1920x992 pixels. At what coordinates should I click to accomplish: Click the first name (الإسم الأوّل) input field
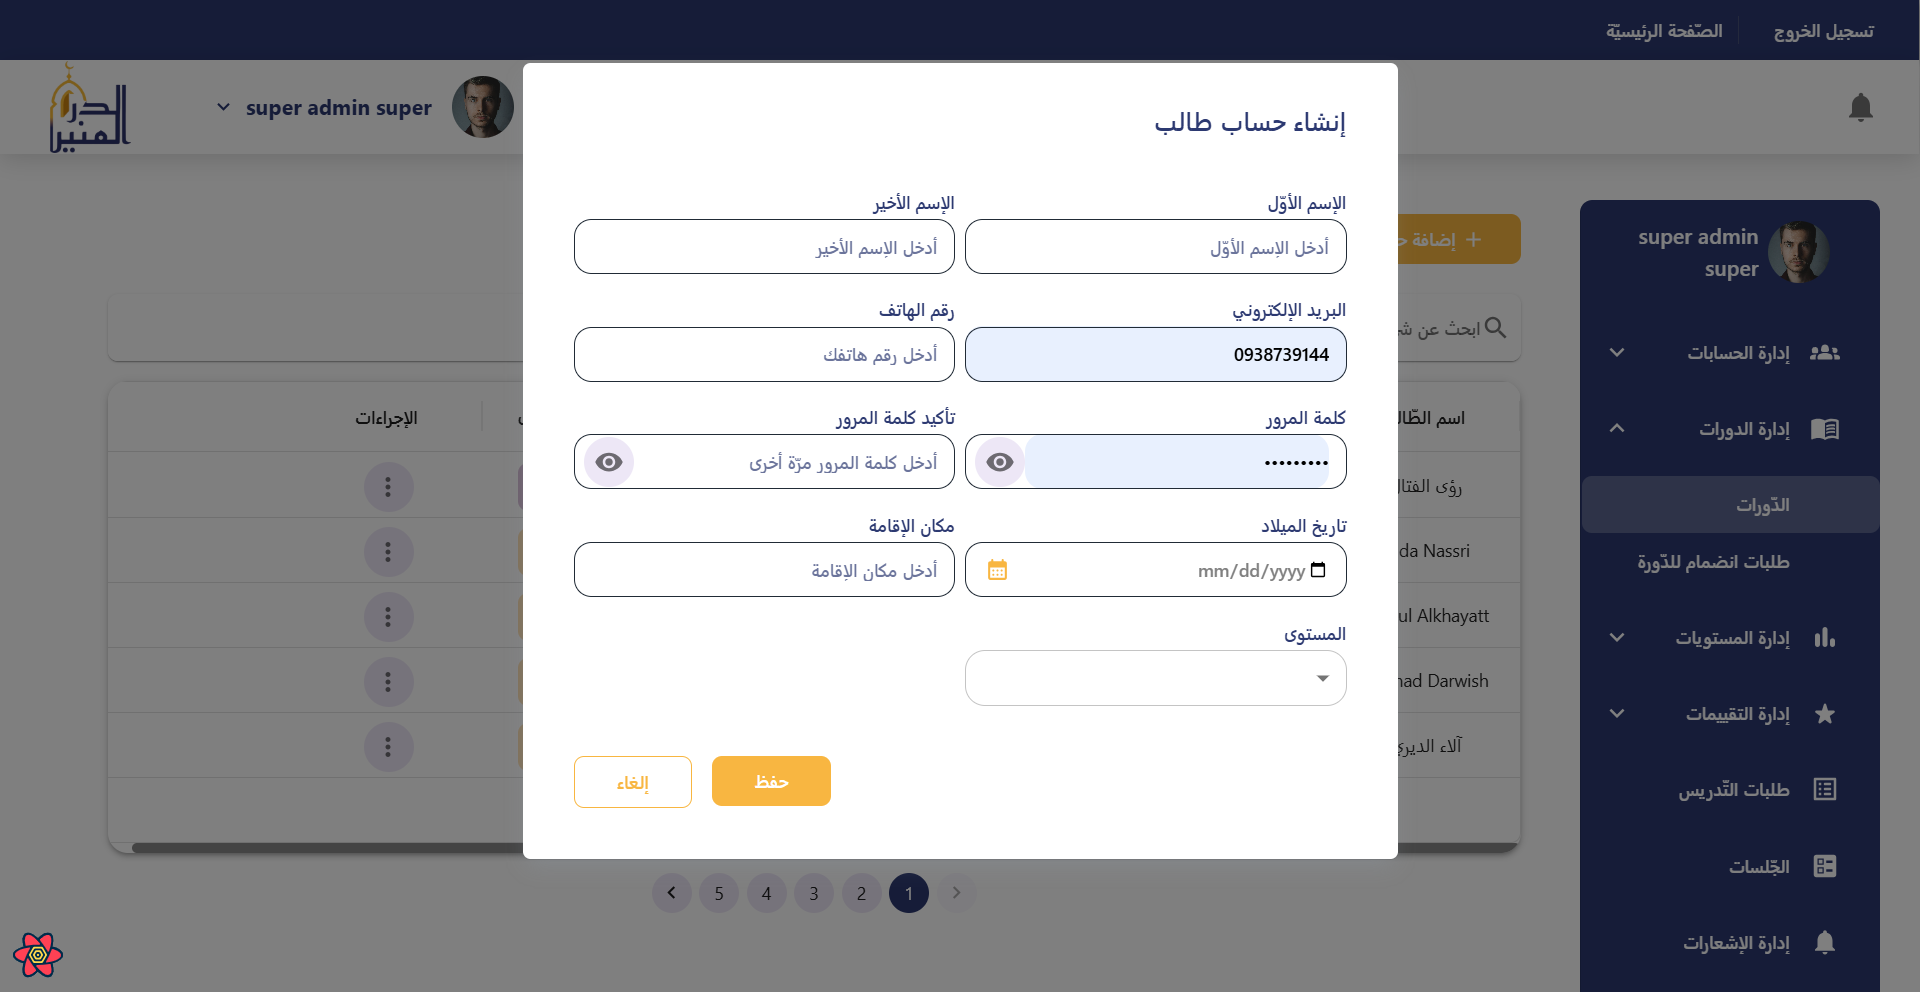point(1155,247)
